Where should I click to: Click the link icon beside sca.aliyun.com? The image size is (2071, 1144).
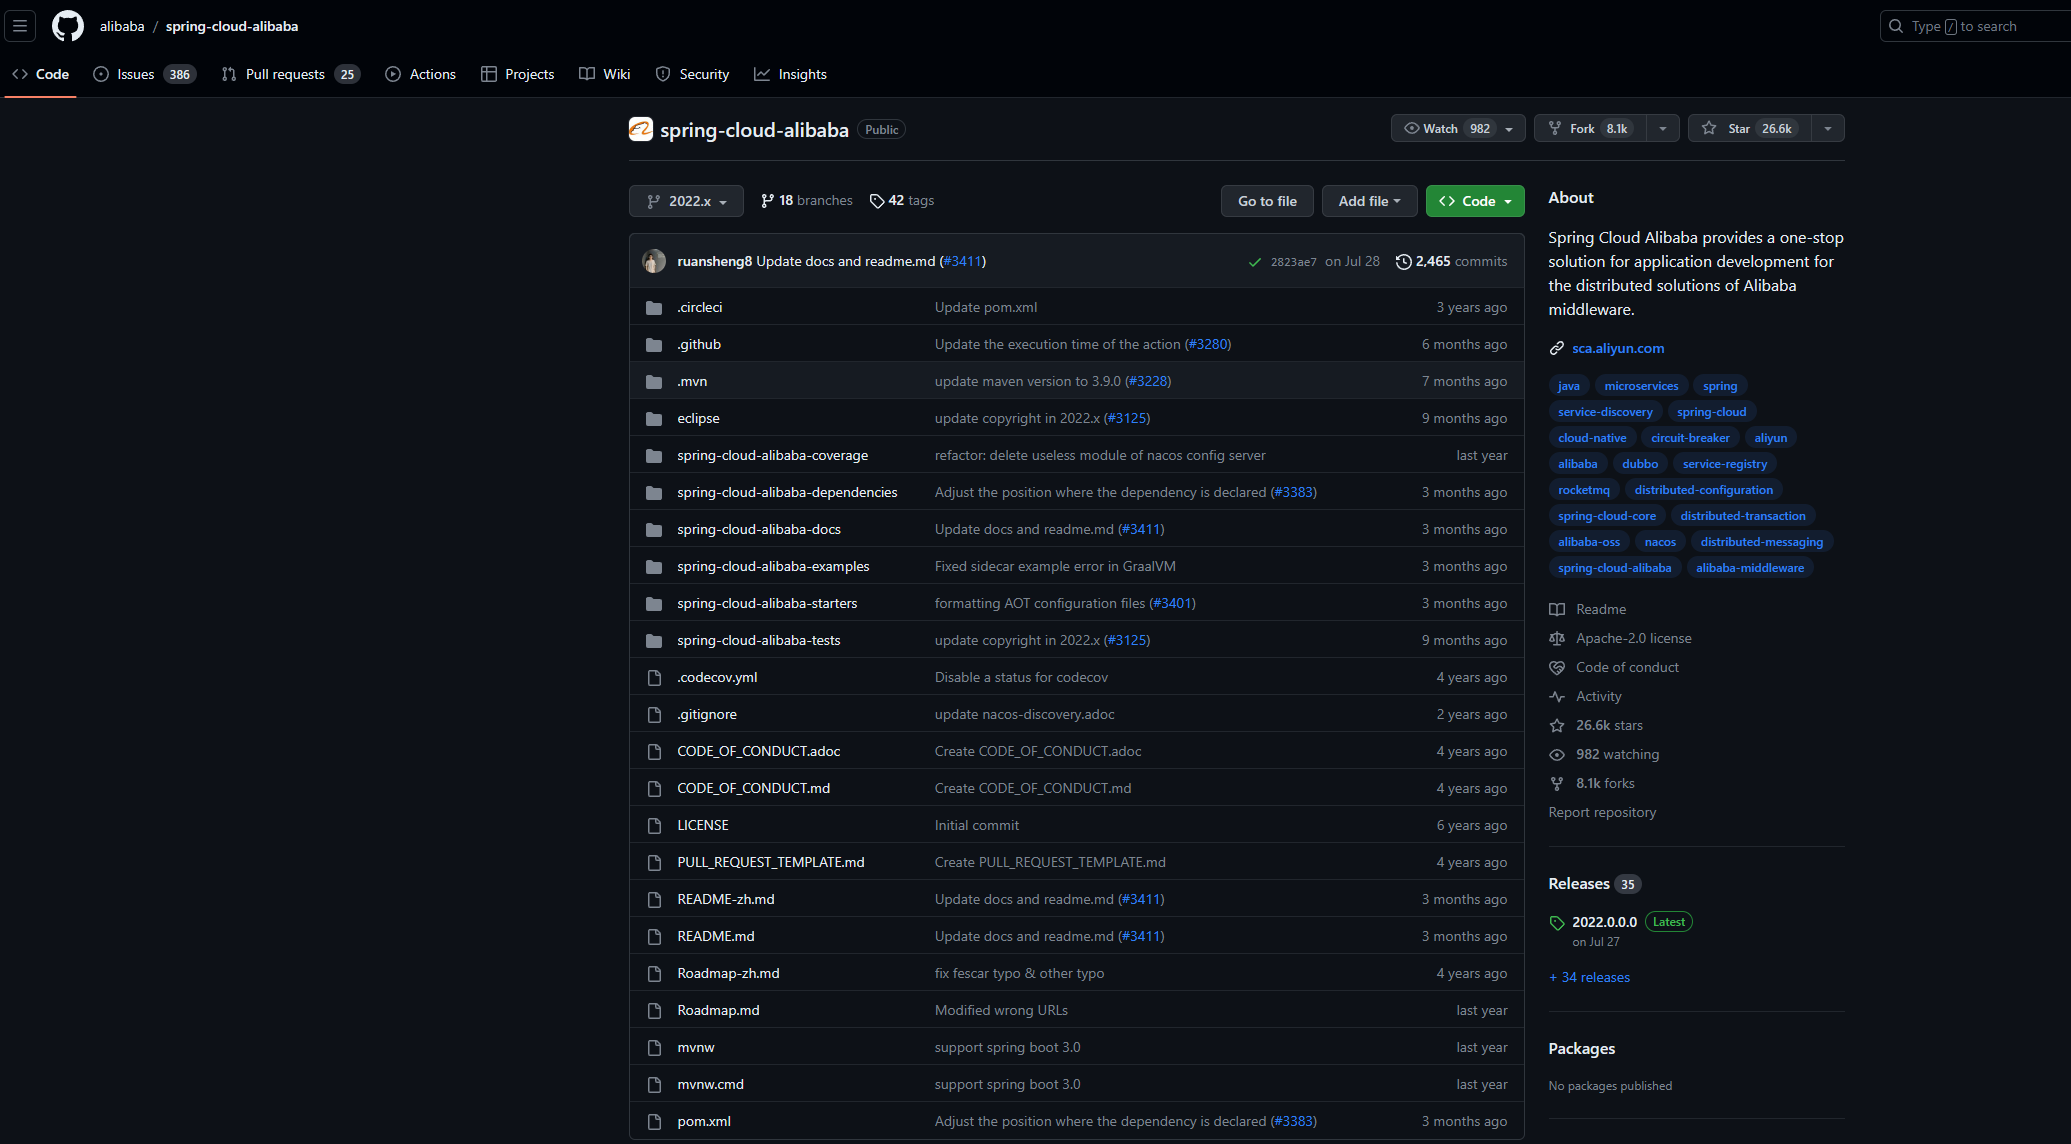(1556, 349)
